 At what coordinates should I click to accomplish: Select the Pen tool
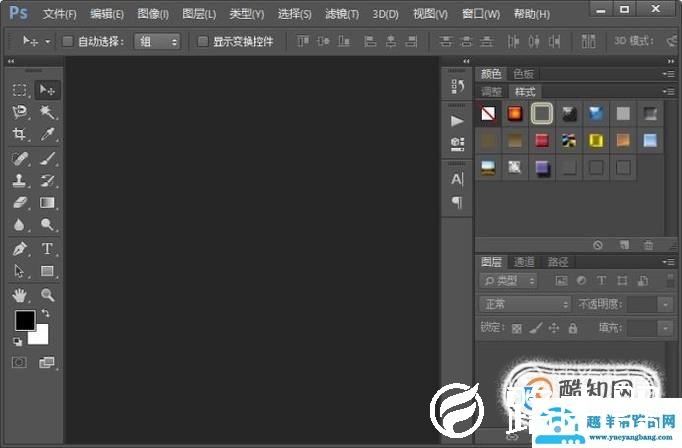[x=20, y=249]
